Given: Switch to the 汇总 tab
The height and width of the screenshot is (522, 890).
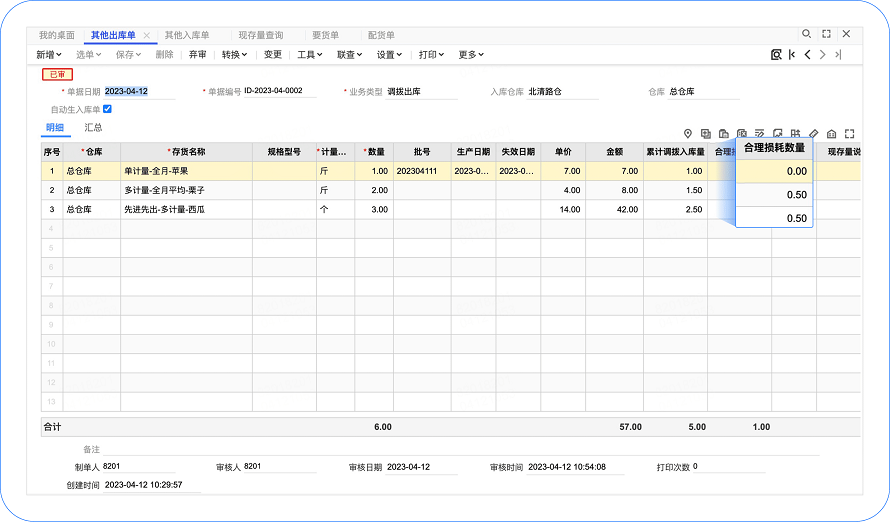Looking at the screenshot, I should click(93, 128).
